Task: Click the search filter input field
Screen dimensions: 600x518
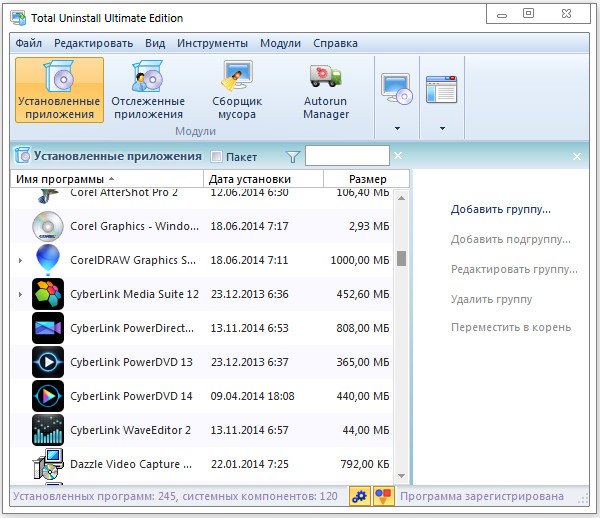Action: coord(346,156)
